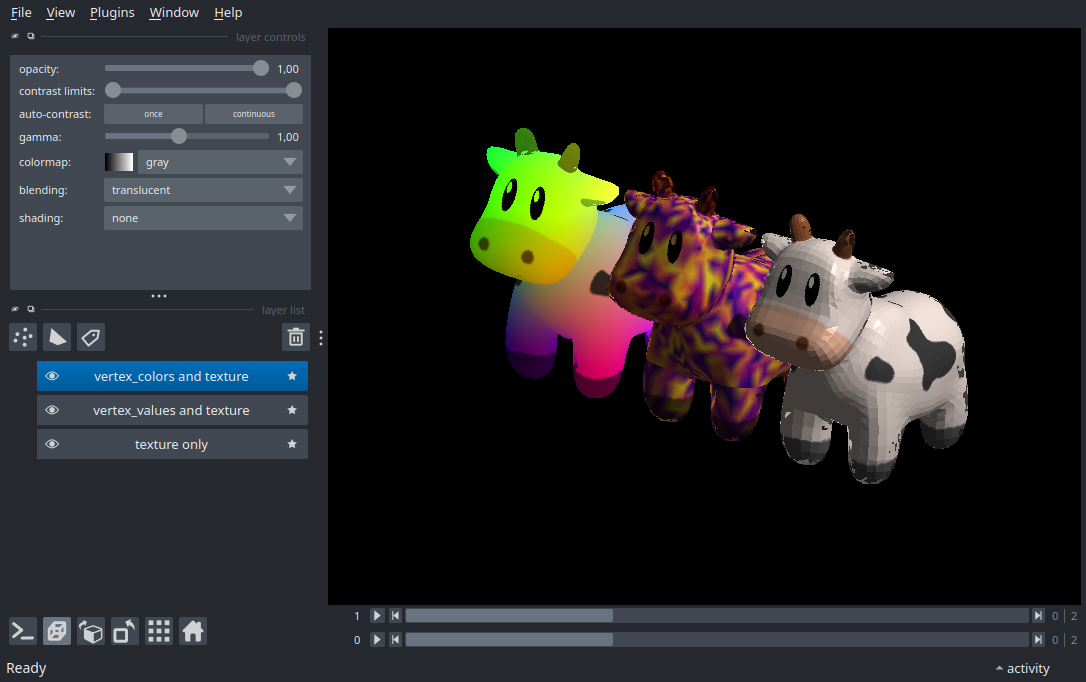Open the Window menu
The height and width of the screenshot is (682, 1086).
(174, 12)
